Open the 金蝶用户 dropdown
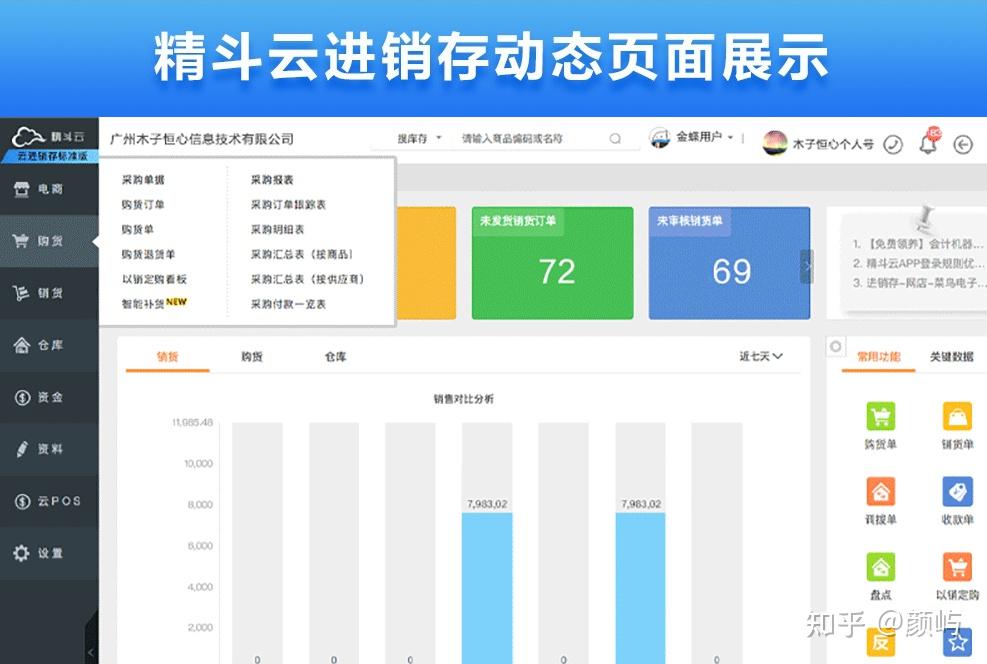 (704, 137)
